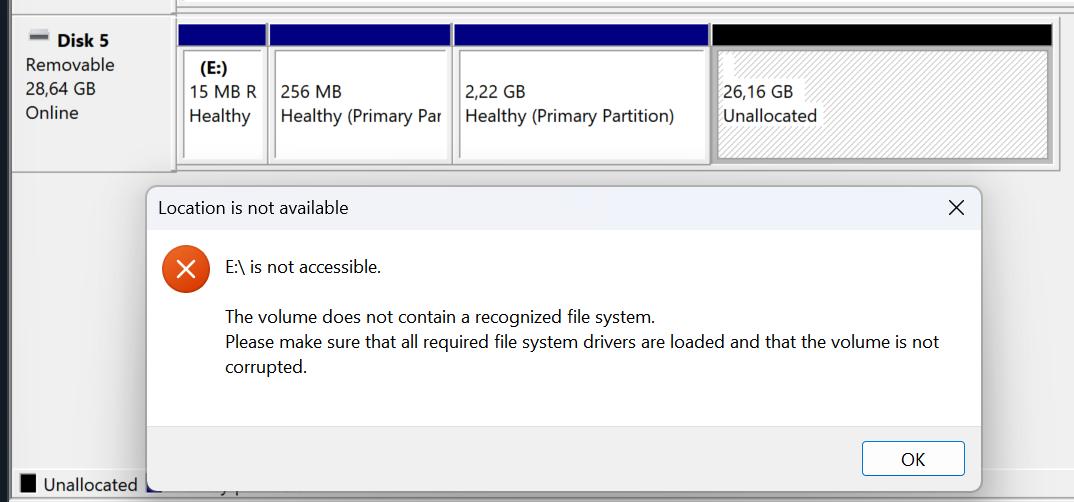Select the 26,16 GB unallocated space
1074x502 pixels.
882,104
